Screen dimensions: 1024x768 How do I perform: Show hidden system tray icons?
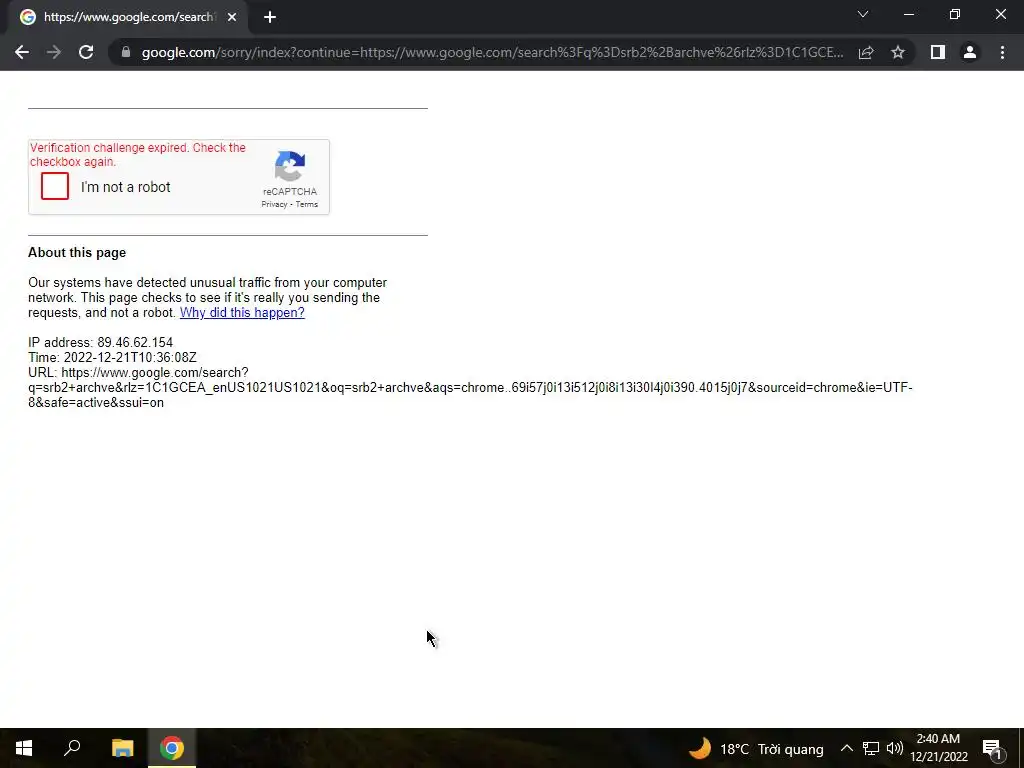[846, 748]
